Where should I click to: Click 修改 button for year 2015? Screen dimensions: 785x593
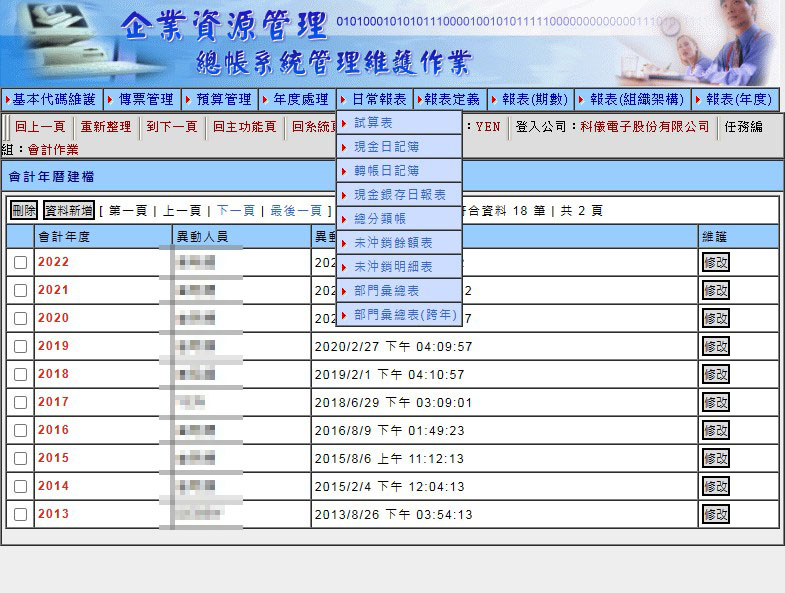click(x=715, y=458)
